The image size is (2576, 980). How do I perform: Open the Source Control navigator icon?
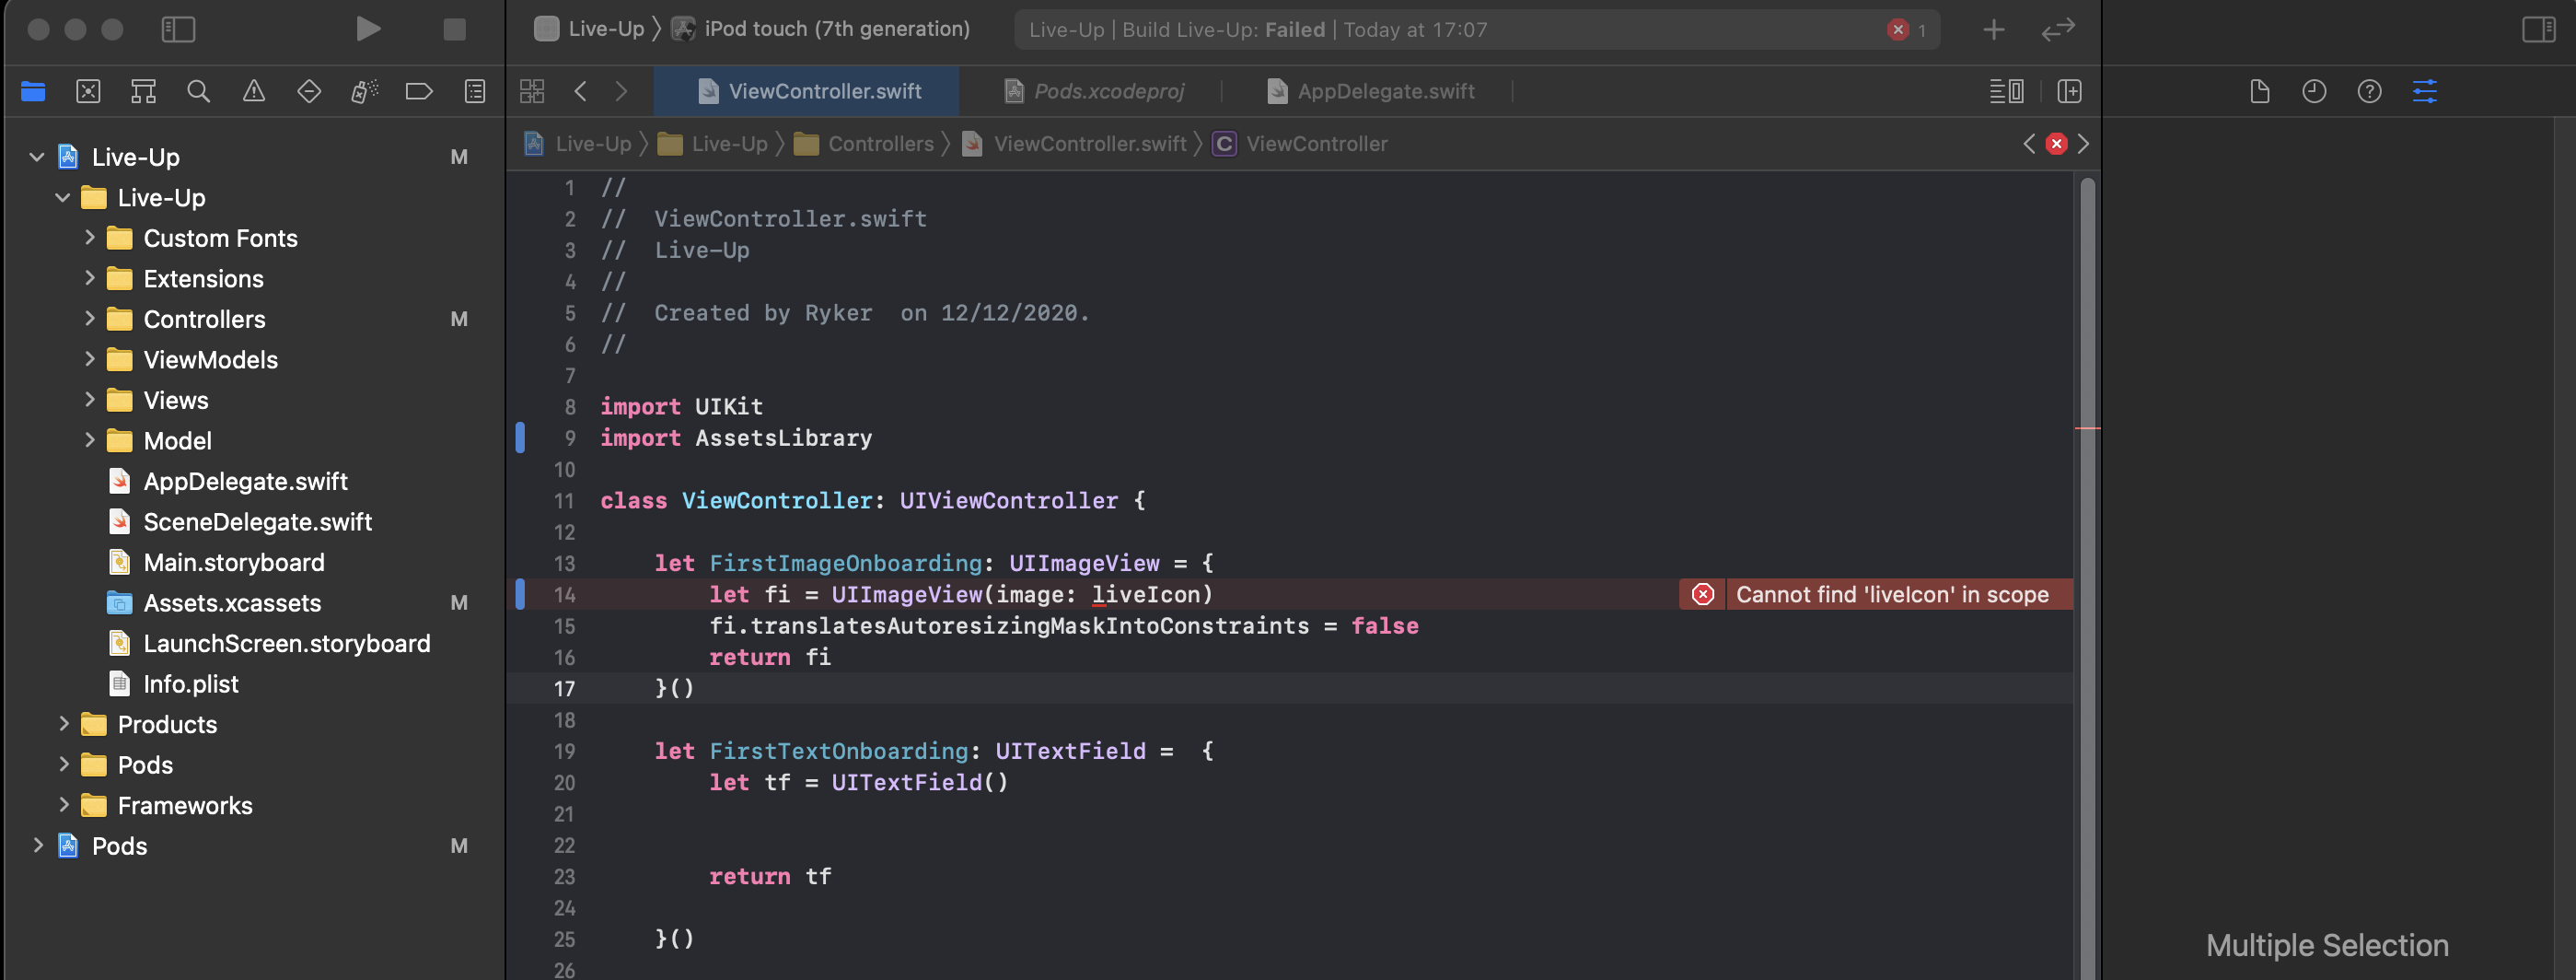pyautogui.click(x=88, y=92)
